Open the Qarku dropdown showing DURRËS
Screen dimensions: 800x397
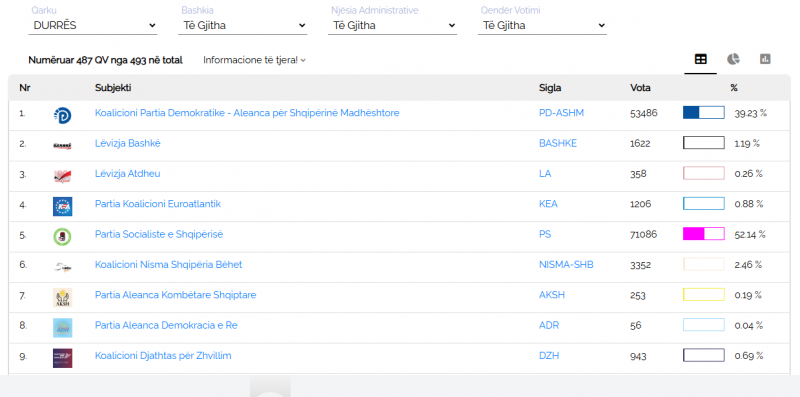(x=93, y=26)
